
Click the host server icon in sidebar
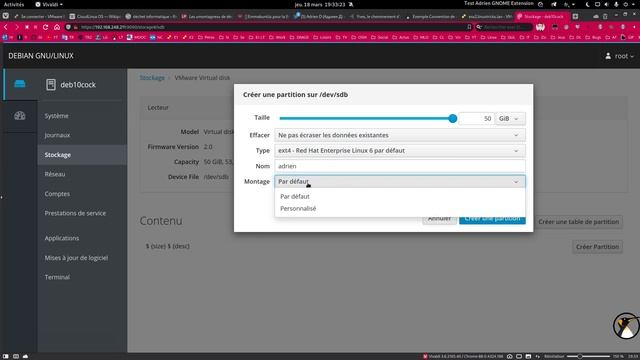[x=20, y=84]
